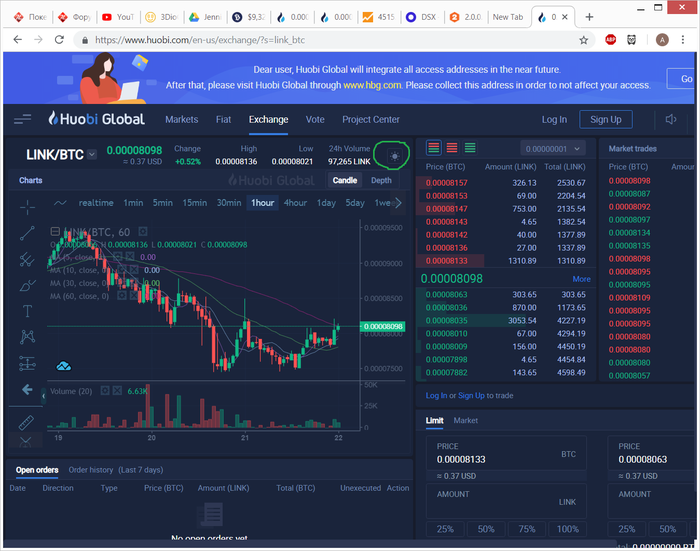
Task: Open the user profile avatar in Chrome
Action: pyautogui.click(x=662, y=40)
